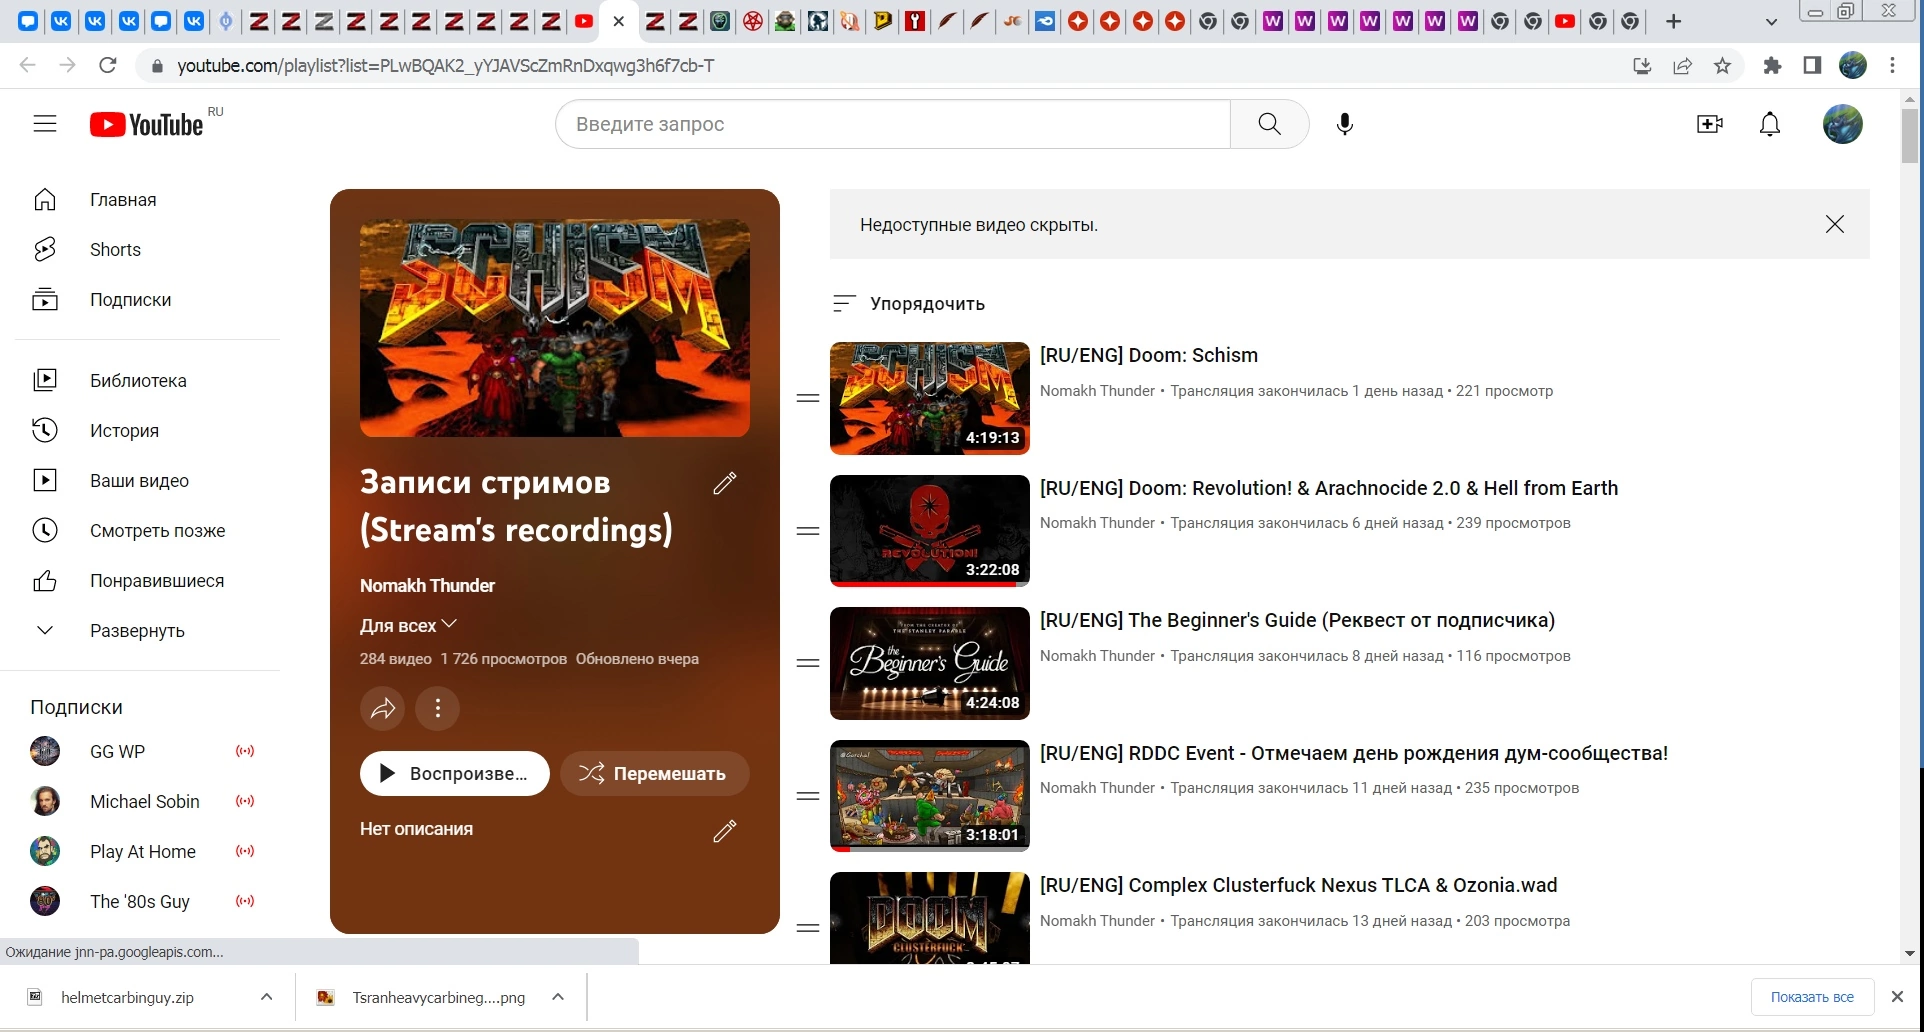This screenshot has width=1924, height=1032.
Task: Click the search magnifier button
Action: point(1269,124)
